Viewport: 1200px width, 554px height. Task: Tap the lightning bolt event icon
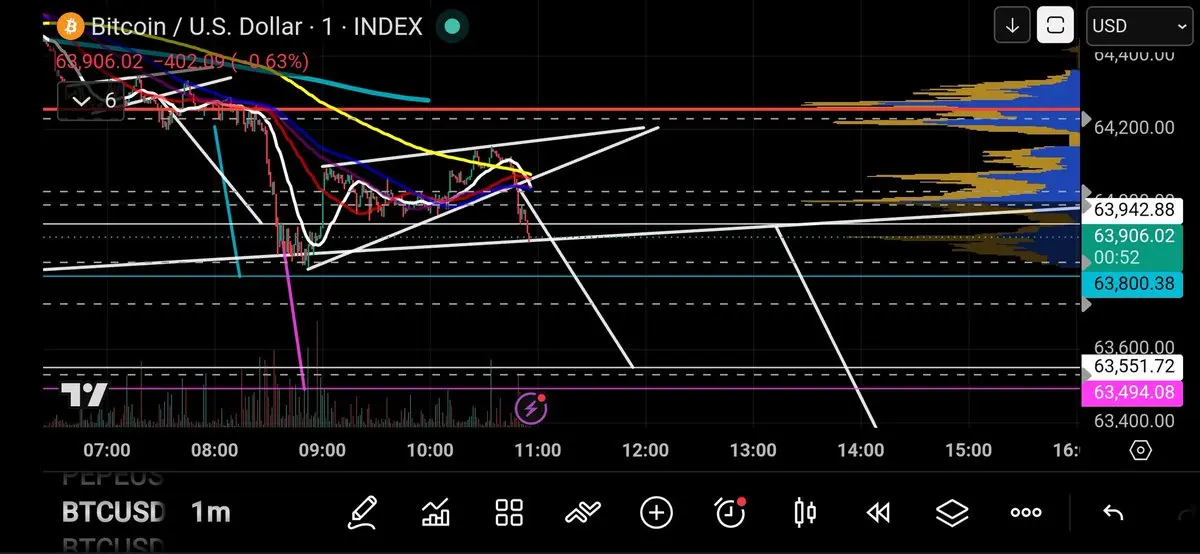530,408
